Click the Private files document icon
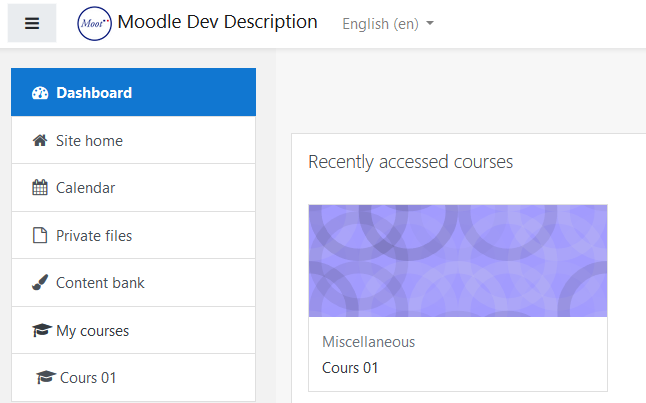Image resolution: width=646 pixels, height=403 pixels. tap(40, 235)
